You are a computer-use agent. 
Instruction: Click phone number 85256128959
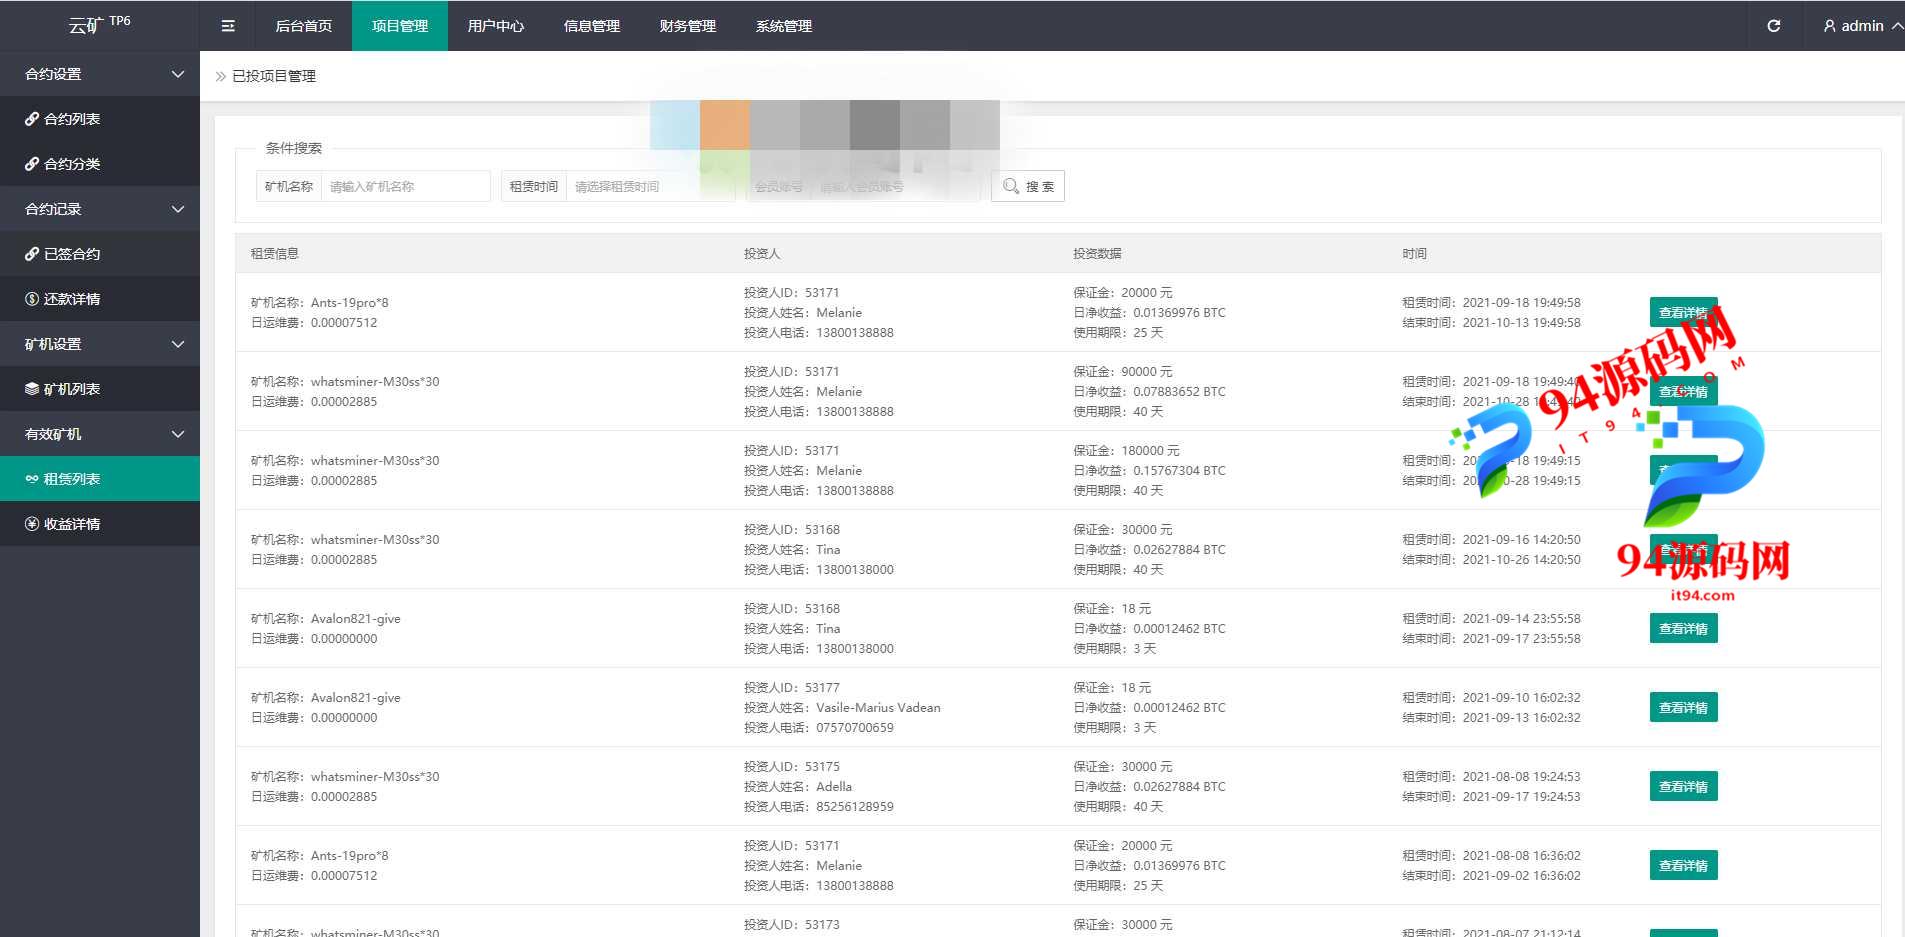point(855,806)
